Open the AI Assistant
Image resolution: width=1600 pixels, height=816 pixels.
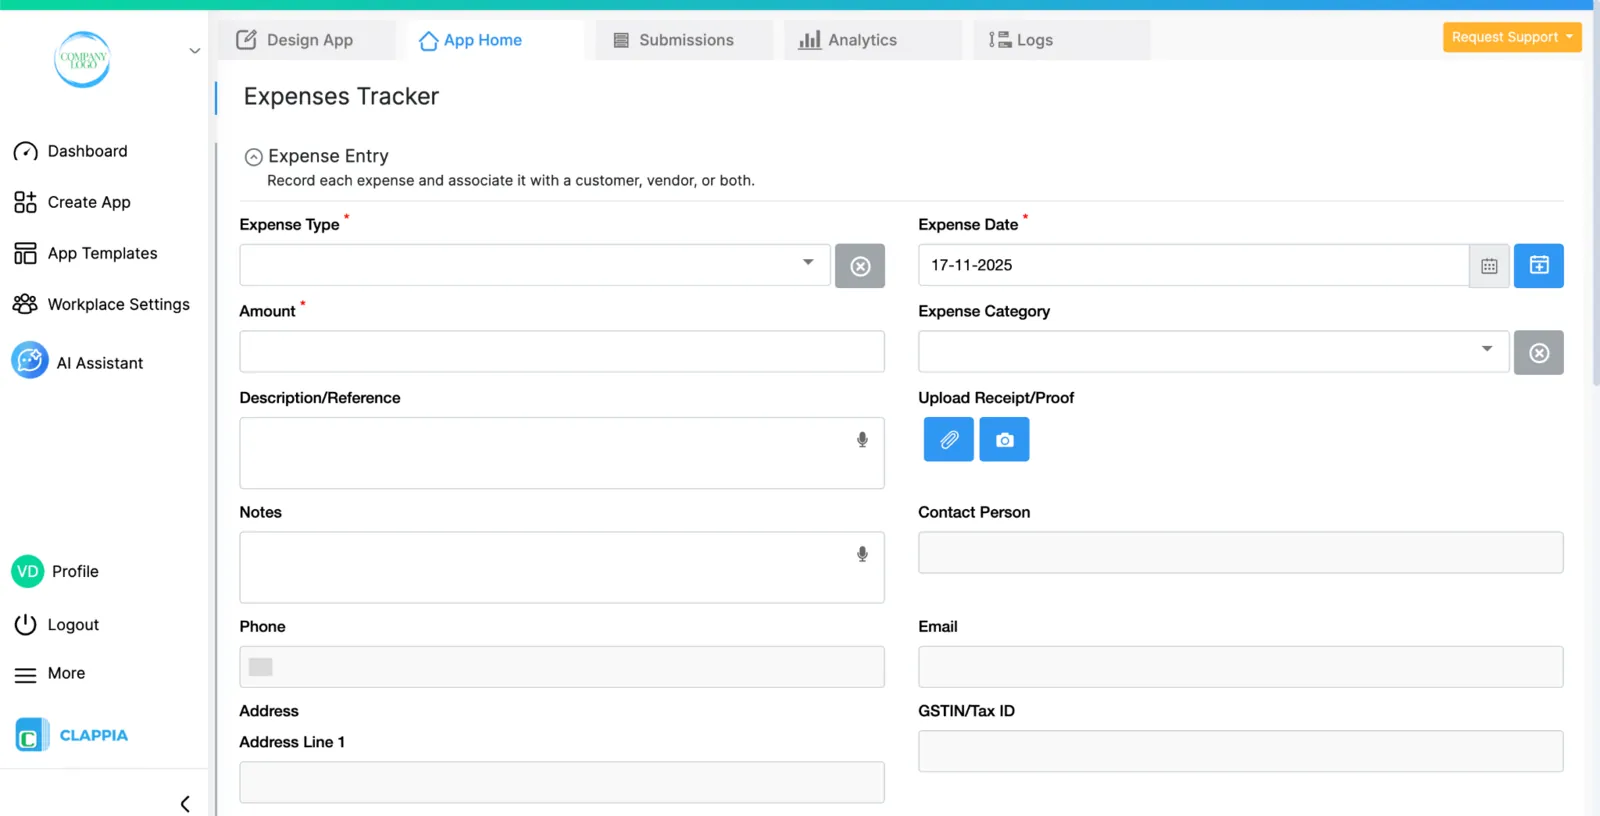(x=78, y=362)
